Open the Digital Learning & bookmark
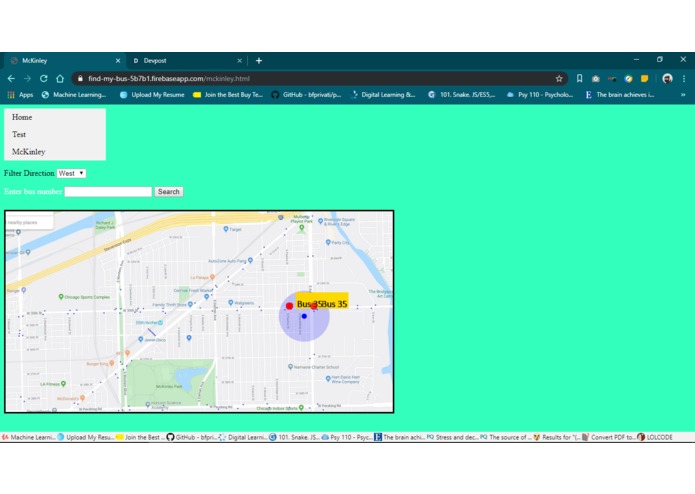Image resolution: width=695 pixels, height=494 pixels. tap(383, 95)
